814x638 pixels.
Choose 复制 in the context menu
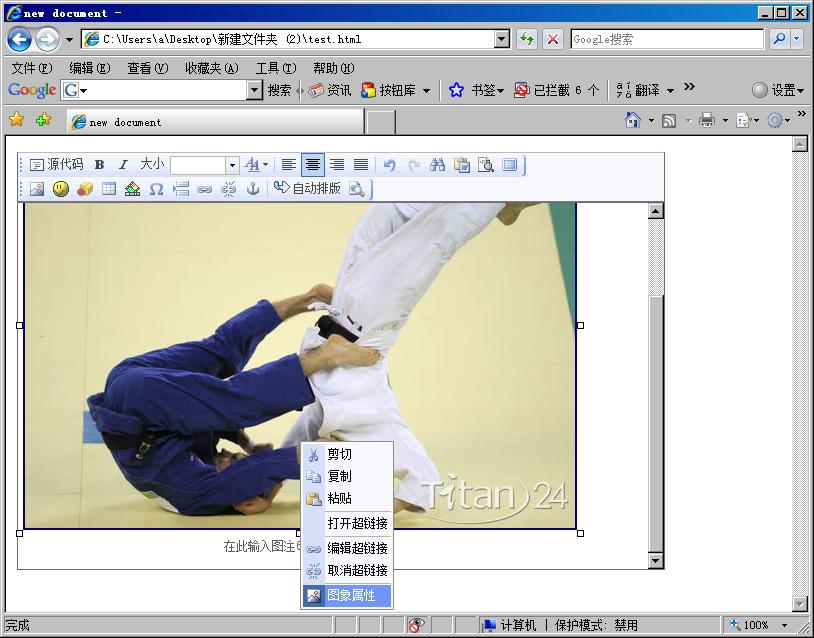[x=340, y=476]
